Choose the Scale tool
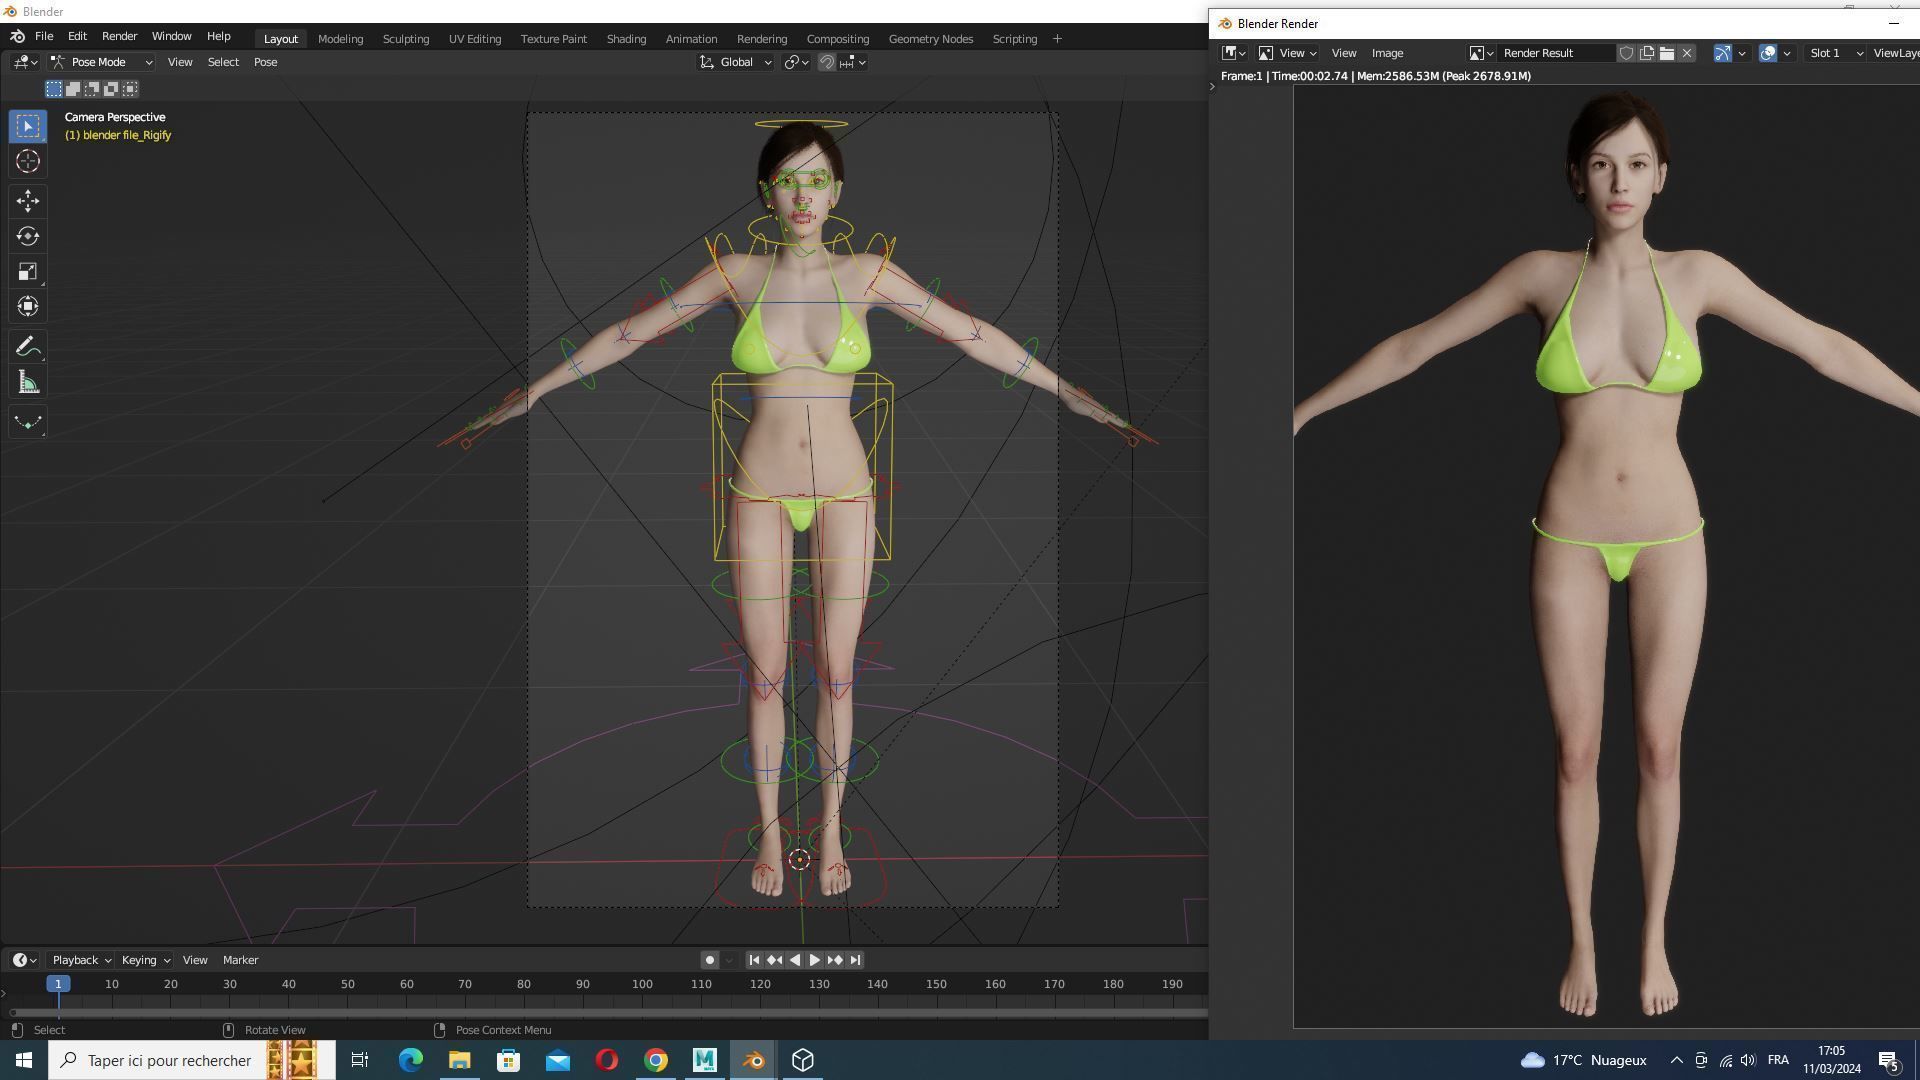This screenshot has height=1080, width=1920. pyautogui.click(x=28, y=271)
